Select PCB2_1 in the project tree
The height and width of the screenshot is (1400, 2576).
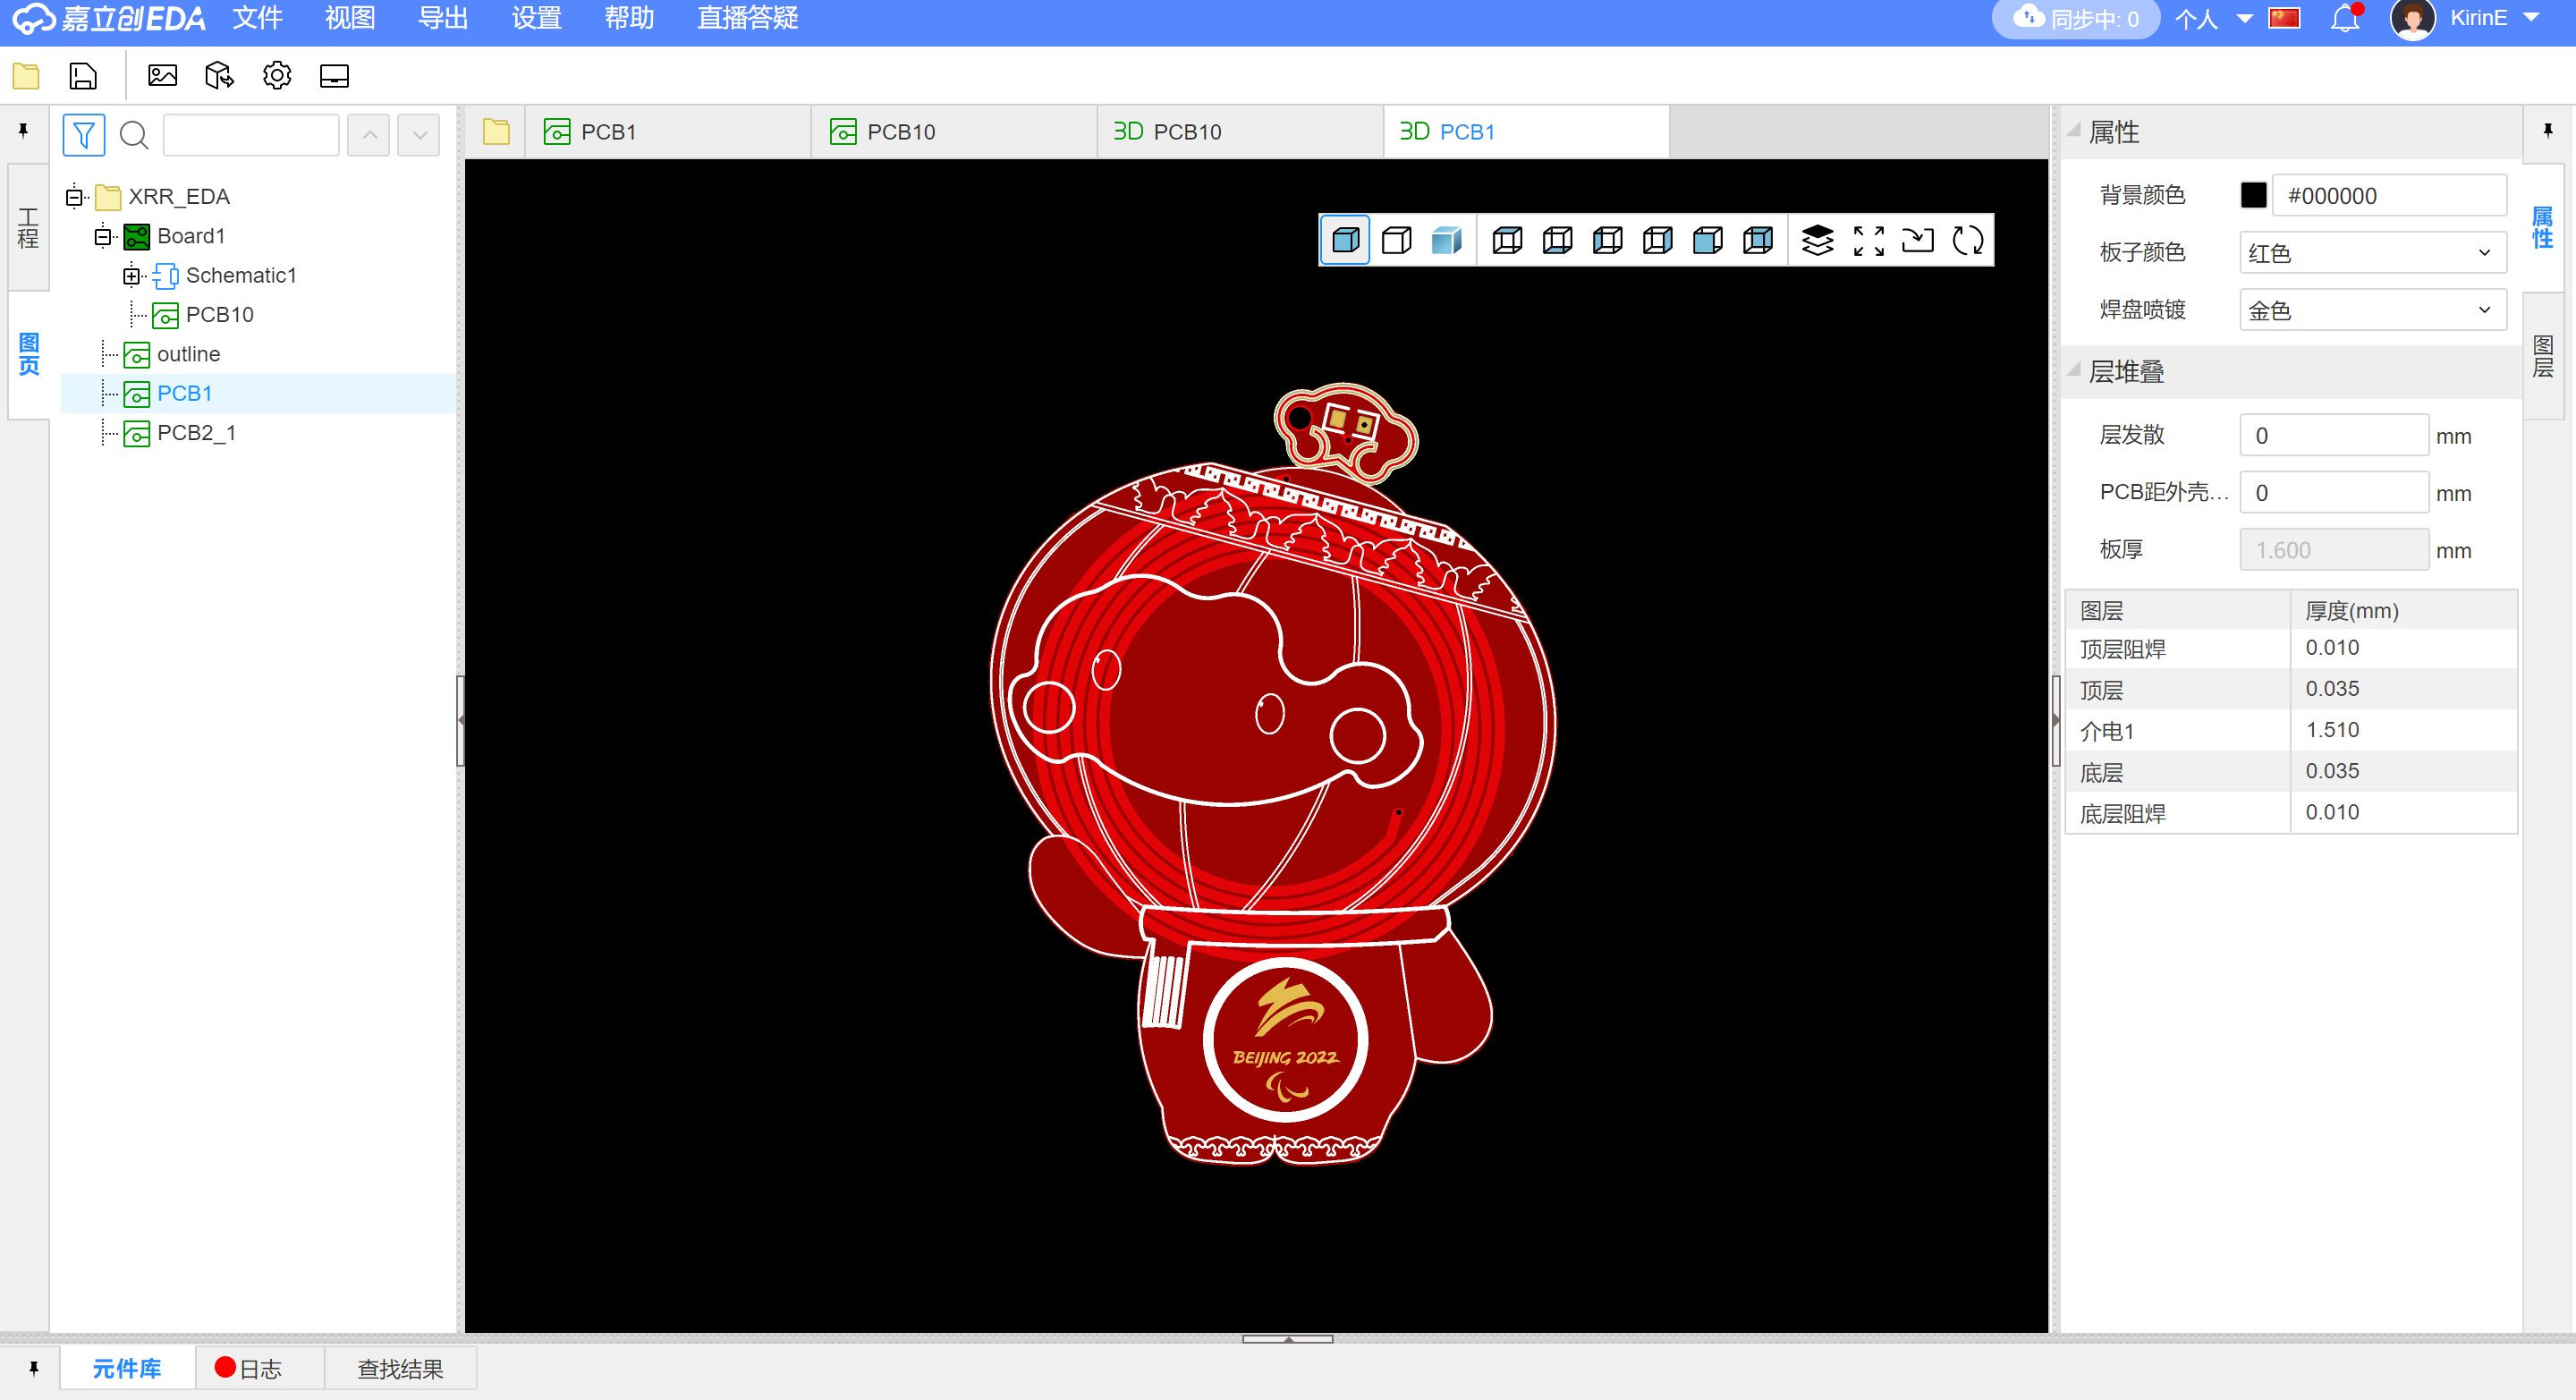(x=196, y=432)
